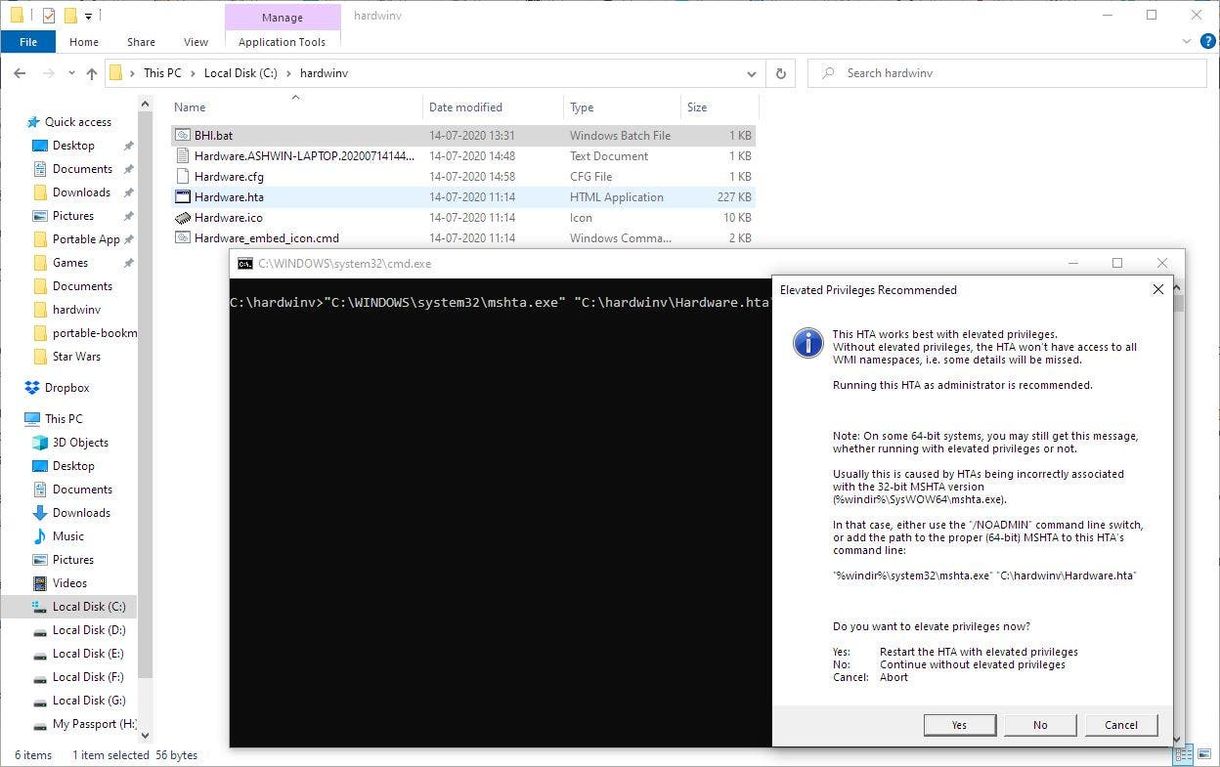The width and height of the screenshot is (1220, 767).
Task: Open Quick access in the sidebar
Action: [78, 122]
